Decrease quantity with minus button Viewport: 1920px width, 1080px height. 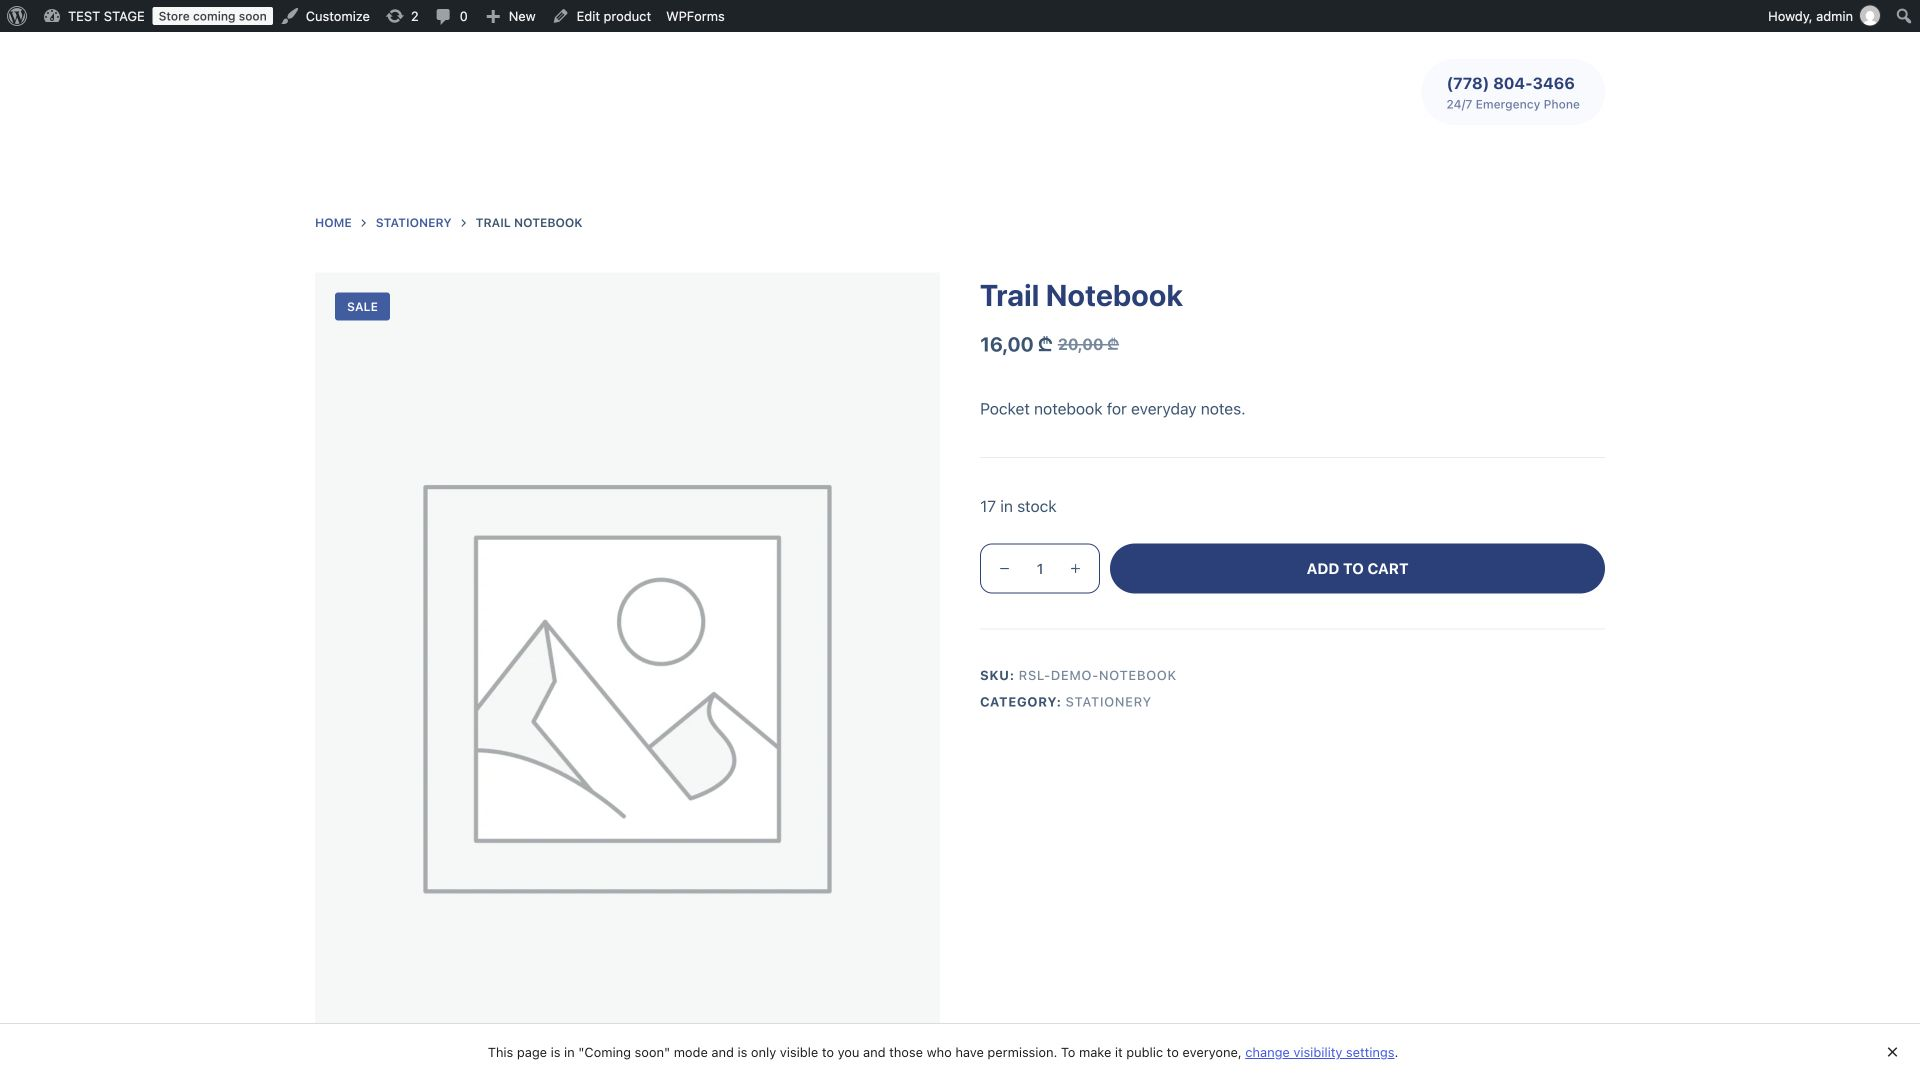[1004, 569]
